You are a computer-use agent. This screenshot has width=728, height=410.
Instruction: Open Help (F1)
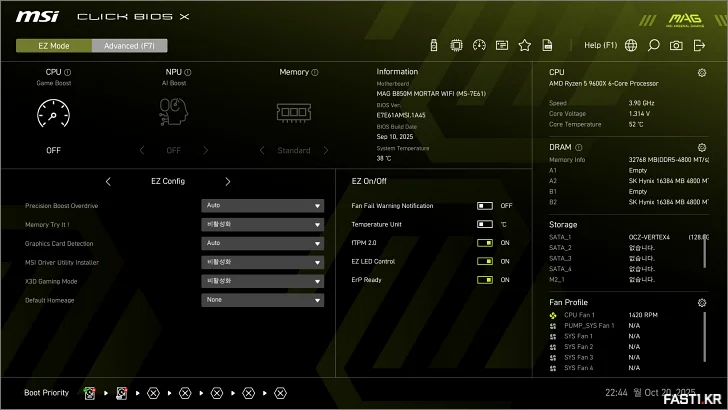(x=600, y=45)
